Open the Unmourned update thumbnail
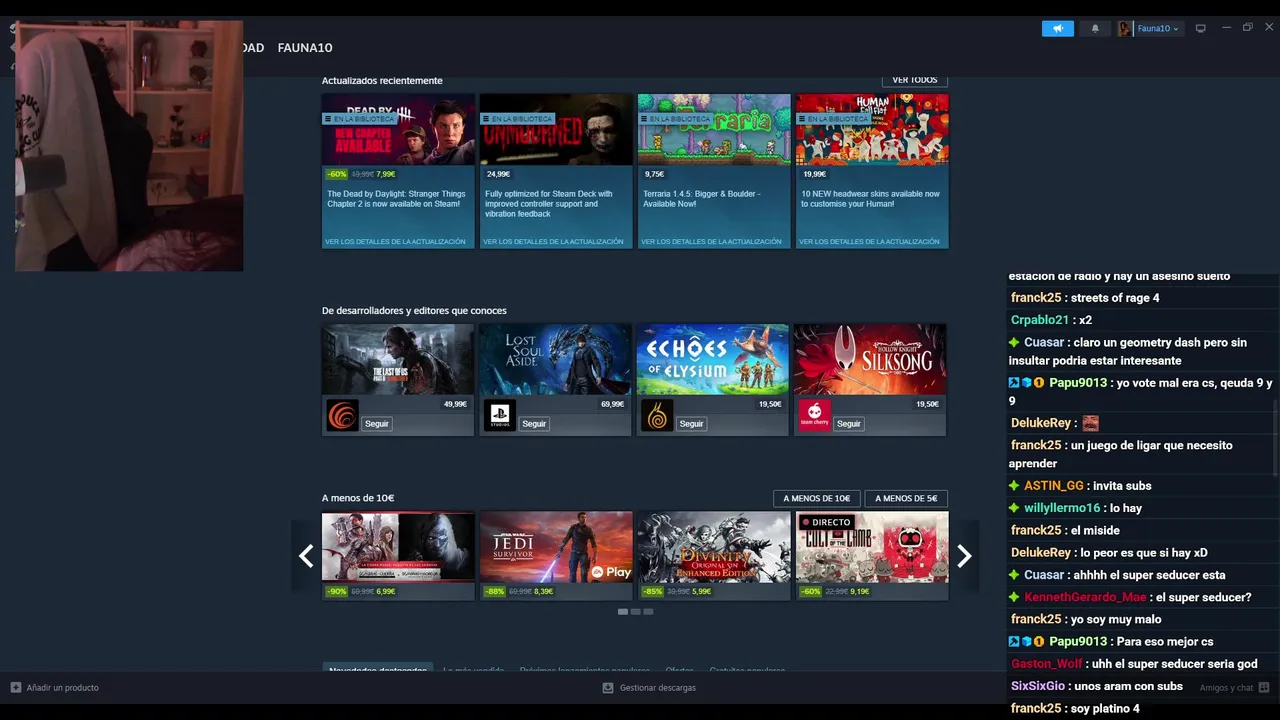This screenshot has height=720, width=1280. [556, 130]
